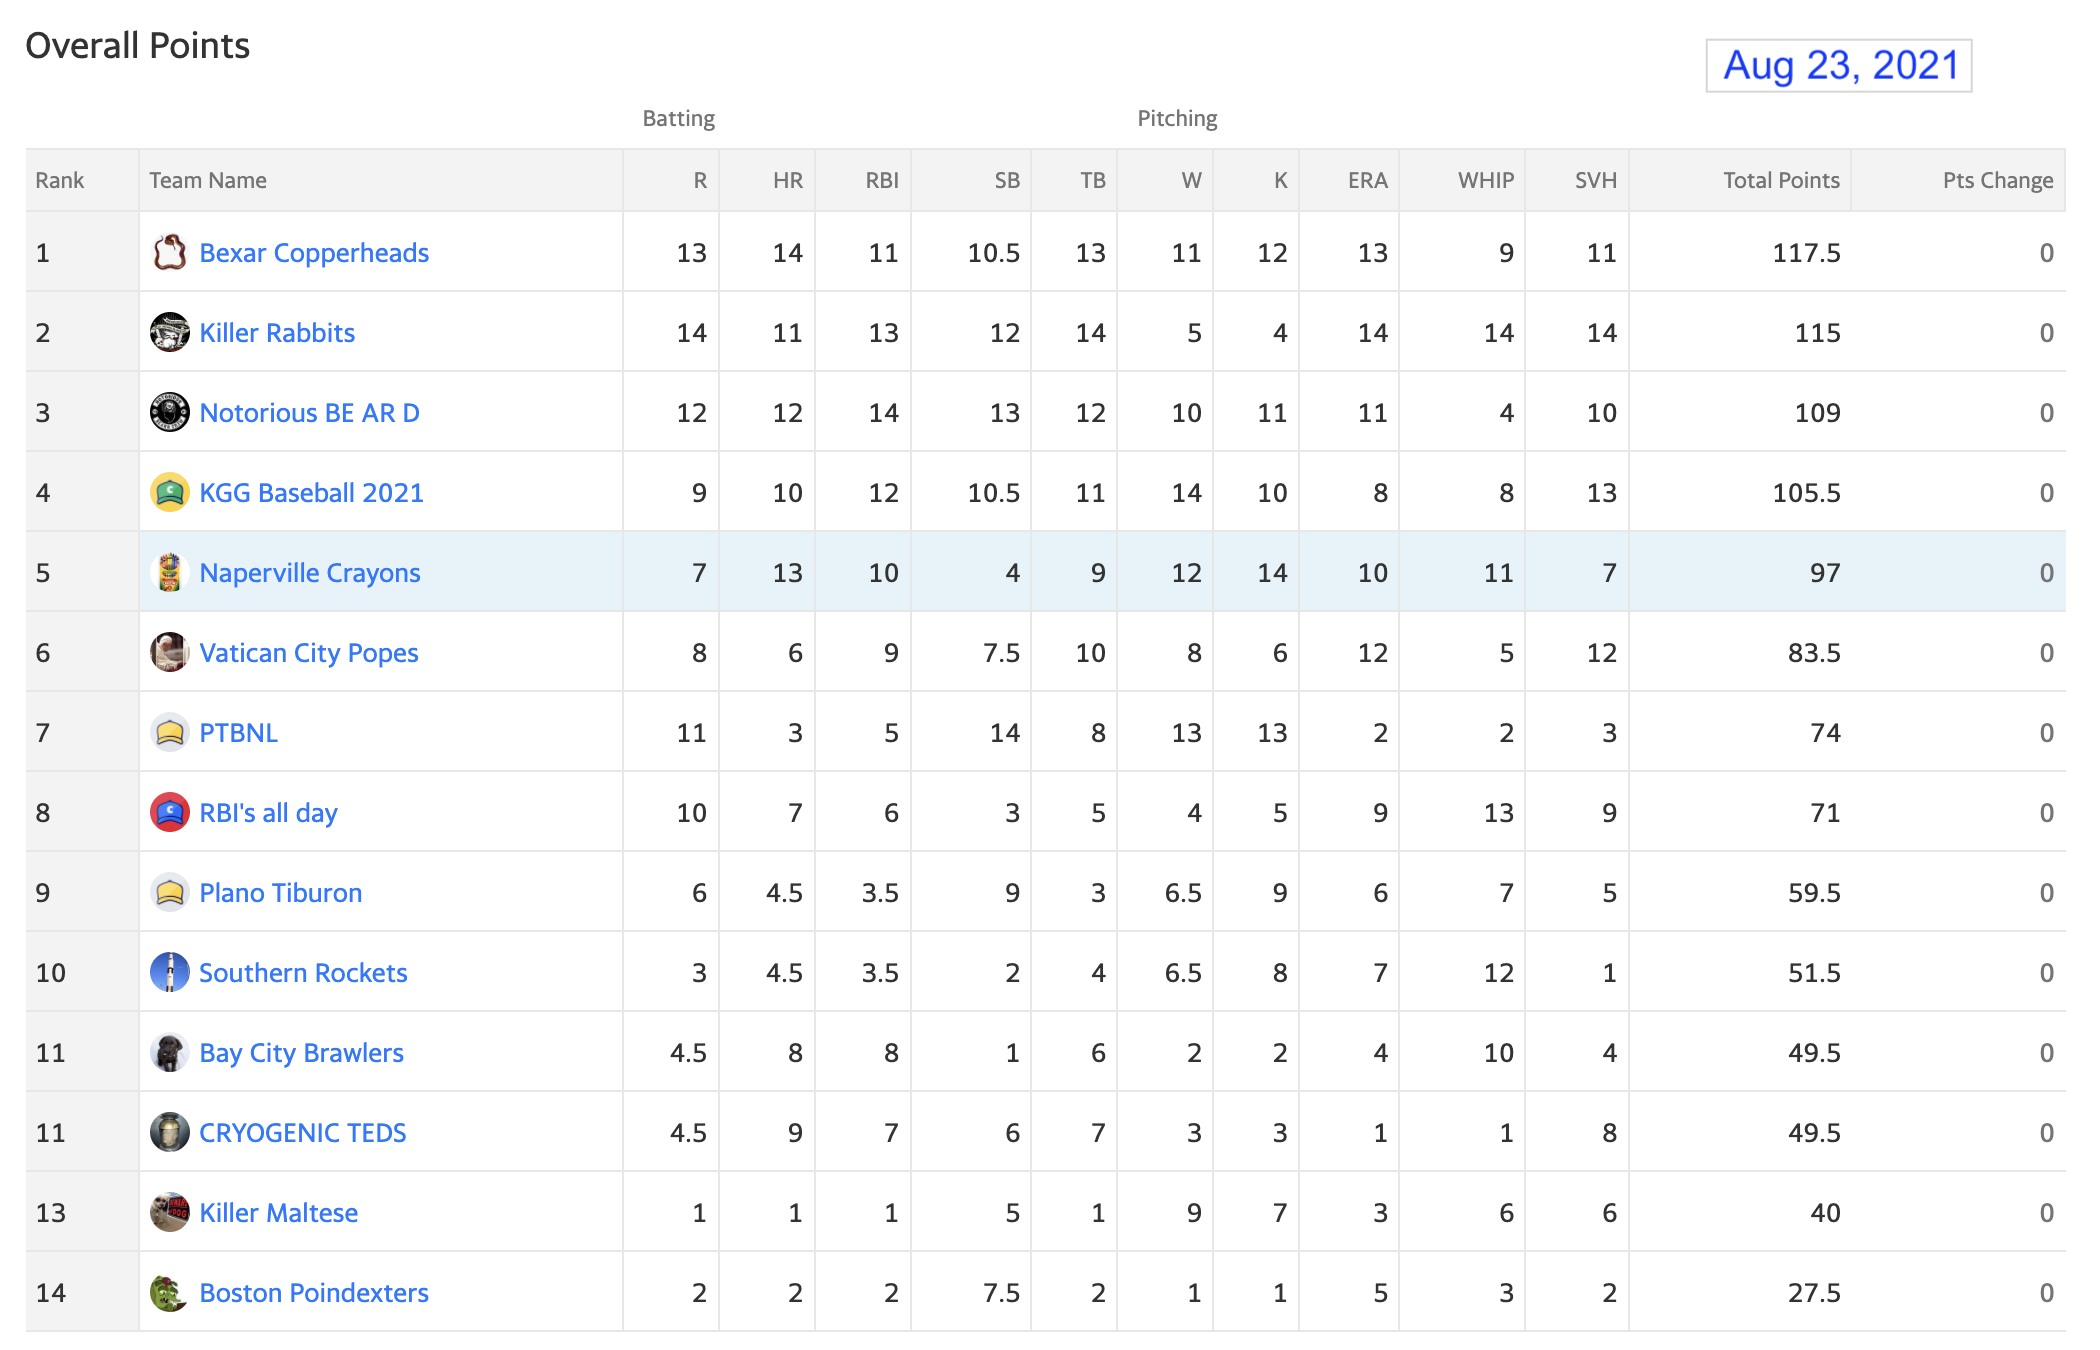This screenshot has width=2100, height=1350.
Task: Click the Bexar Copperheads team logo icon
Action: click(x=169, y=252)
